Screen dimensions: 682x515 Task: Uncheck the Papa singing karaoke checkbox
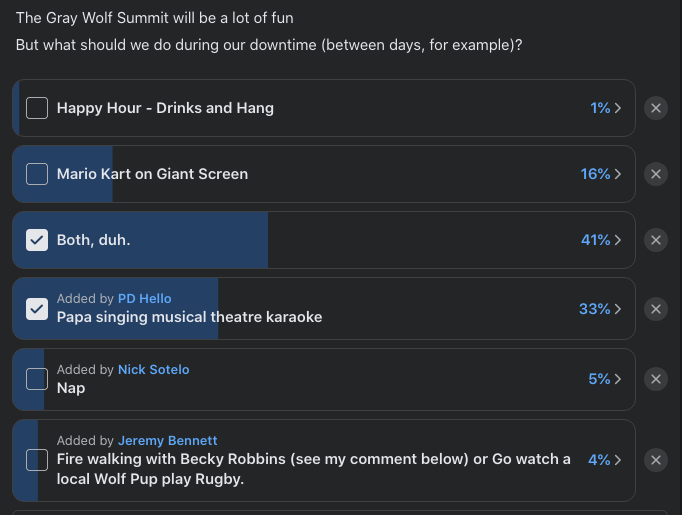pyautogui.click(x=37, y=309)
